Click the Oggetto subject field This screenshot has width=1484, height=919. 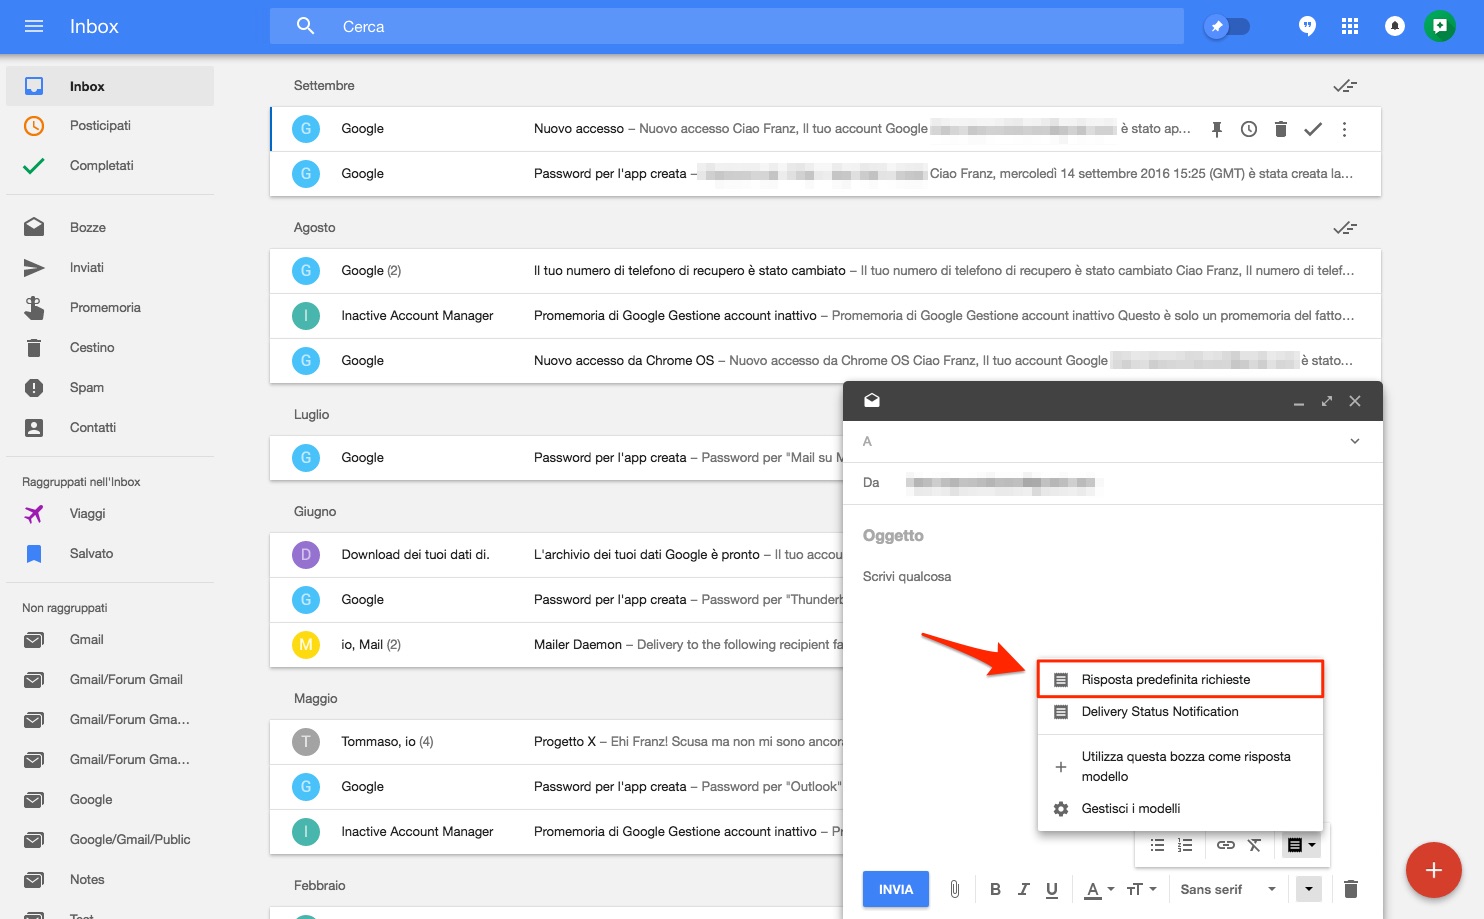pos(1113,536)
